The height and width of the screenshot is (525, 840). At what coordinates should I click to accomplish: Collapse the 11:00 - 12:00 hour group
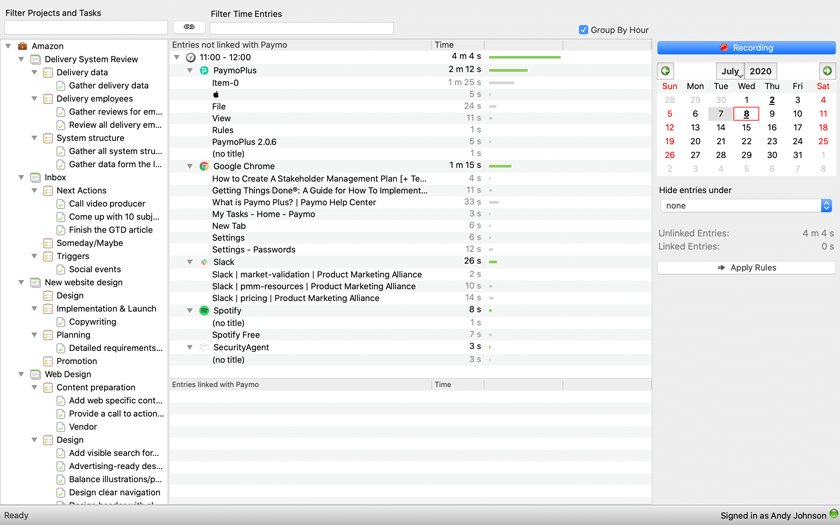click(177, 57)
